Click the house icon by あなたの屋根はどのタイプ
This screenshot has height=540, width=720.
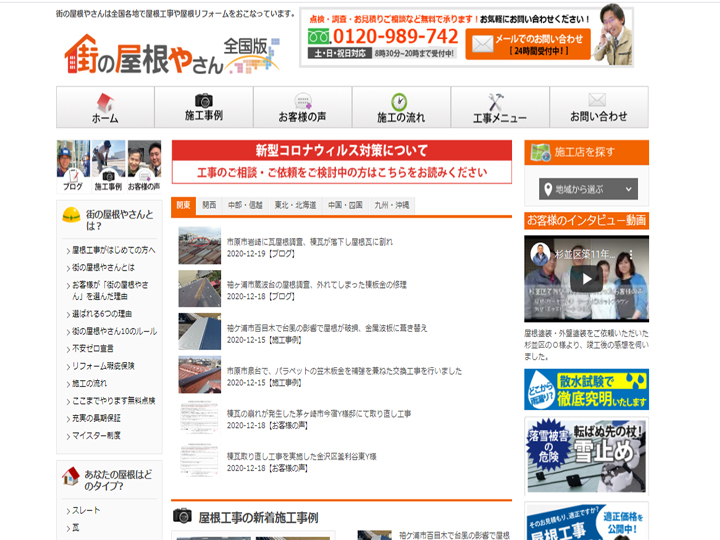pyautogui.click(x=71, y=476)
